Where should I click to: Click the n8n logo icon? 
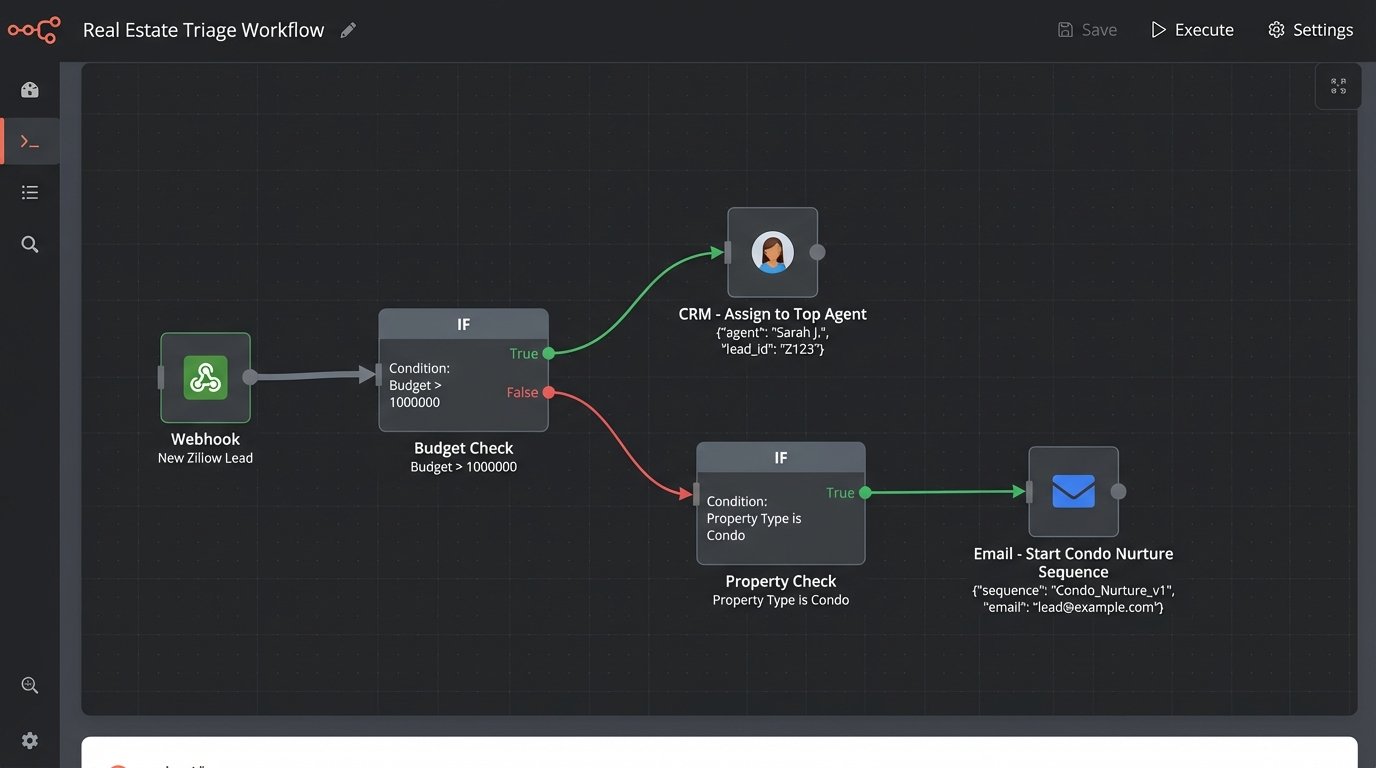tap(34, 30)
